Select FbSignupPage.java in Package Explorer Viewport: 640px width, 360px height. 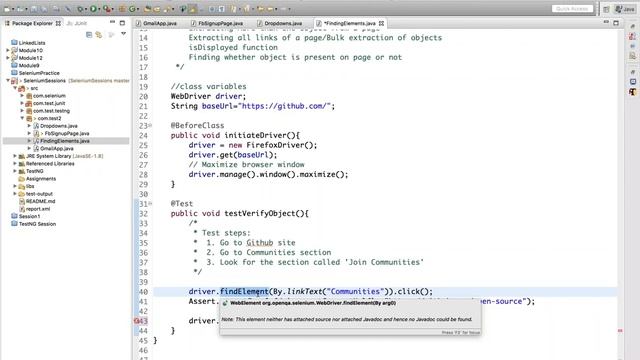67,133
